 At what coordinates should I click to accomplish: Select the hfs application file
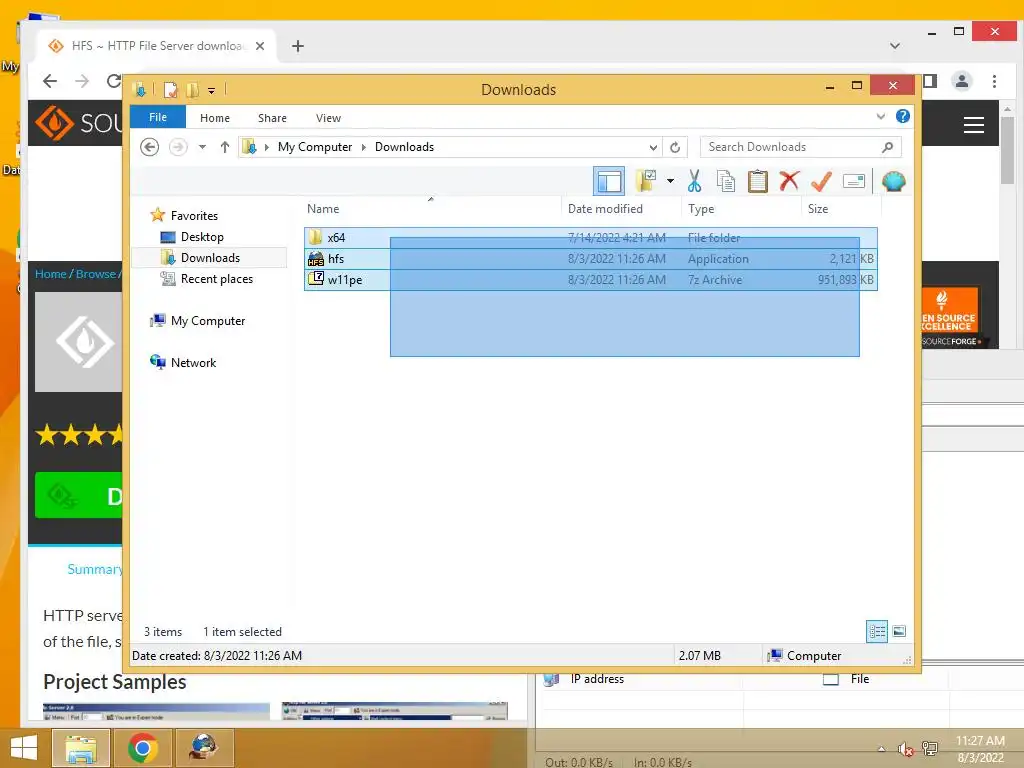(x=590, y=259)
